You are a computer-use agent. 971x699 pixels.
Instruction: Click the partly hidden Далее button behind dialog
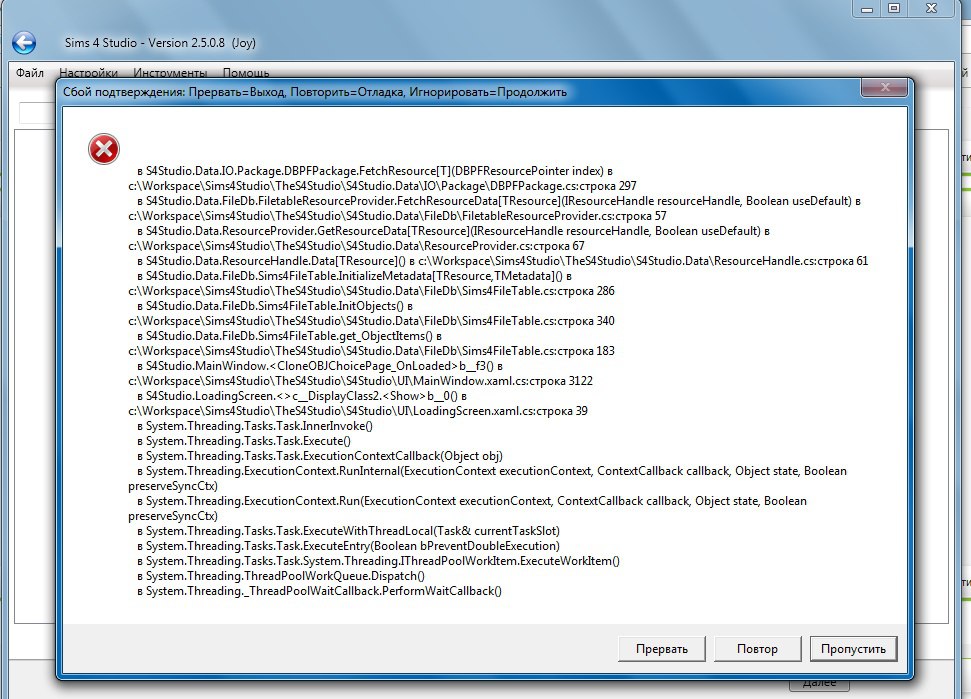[x=819, y=684]
